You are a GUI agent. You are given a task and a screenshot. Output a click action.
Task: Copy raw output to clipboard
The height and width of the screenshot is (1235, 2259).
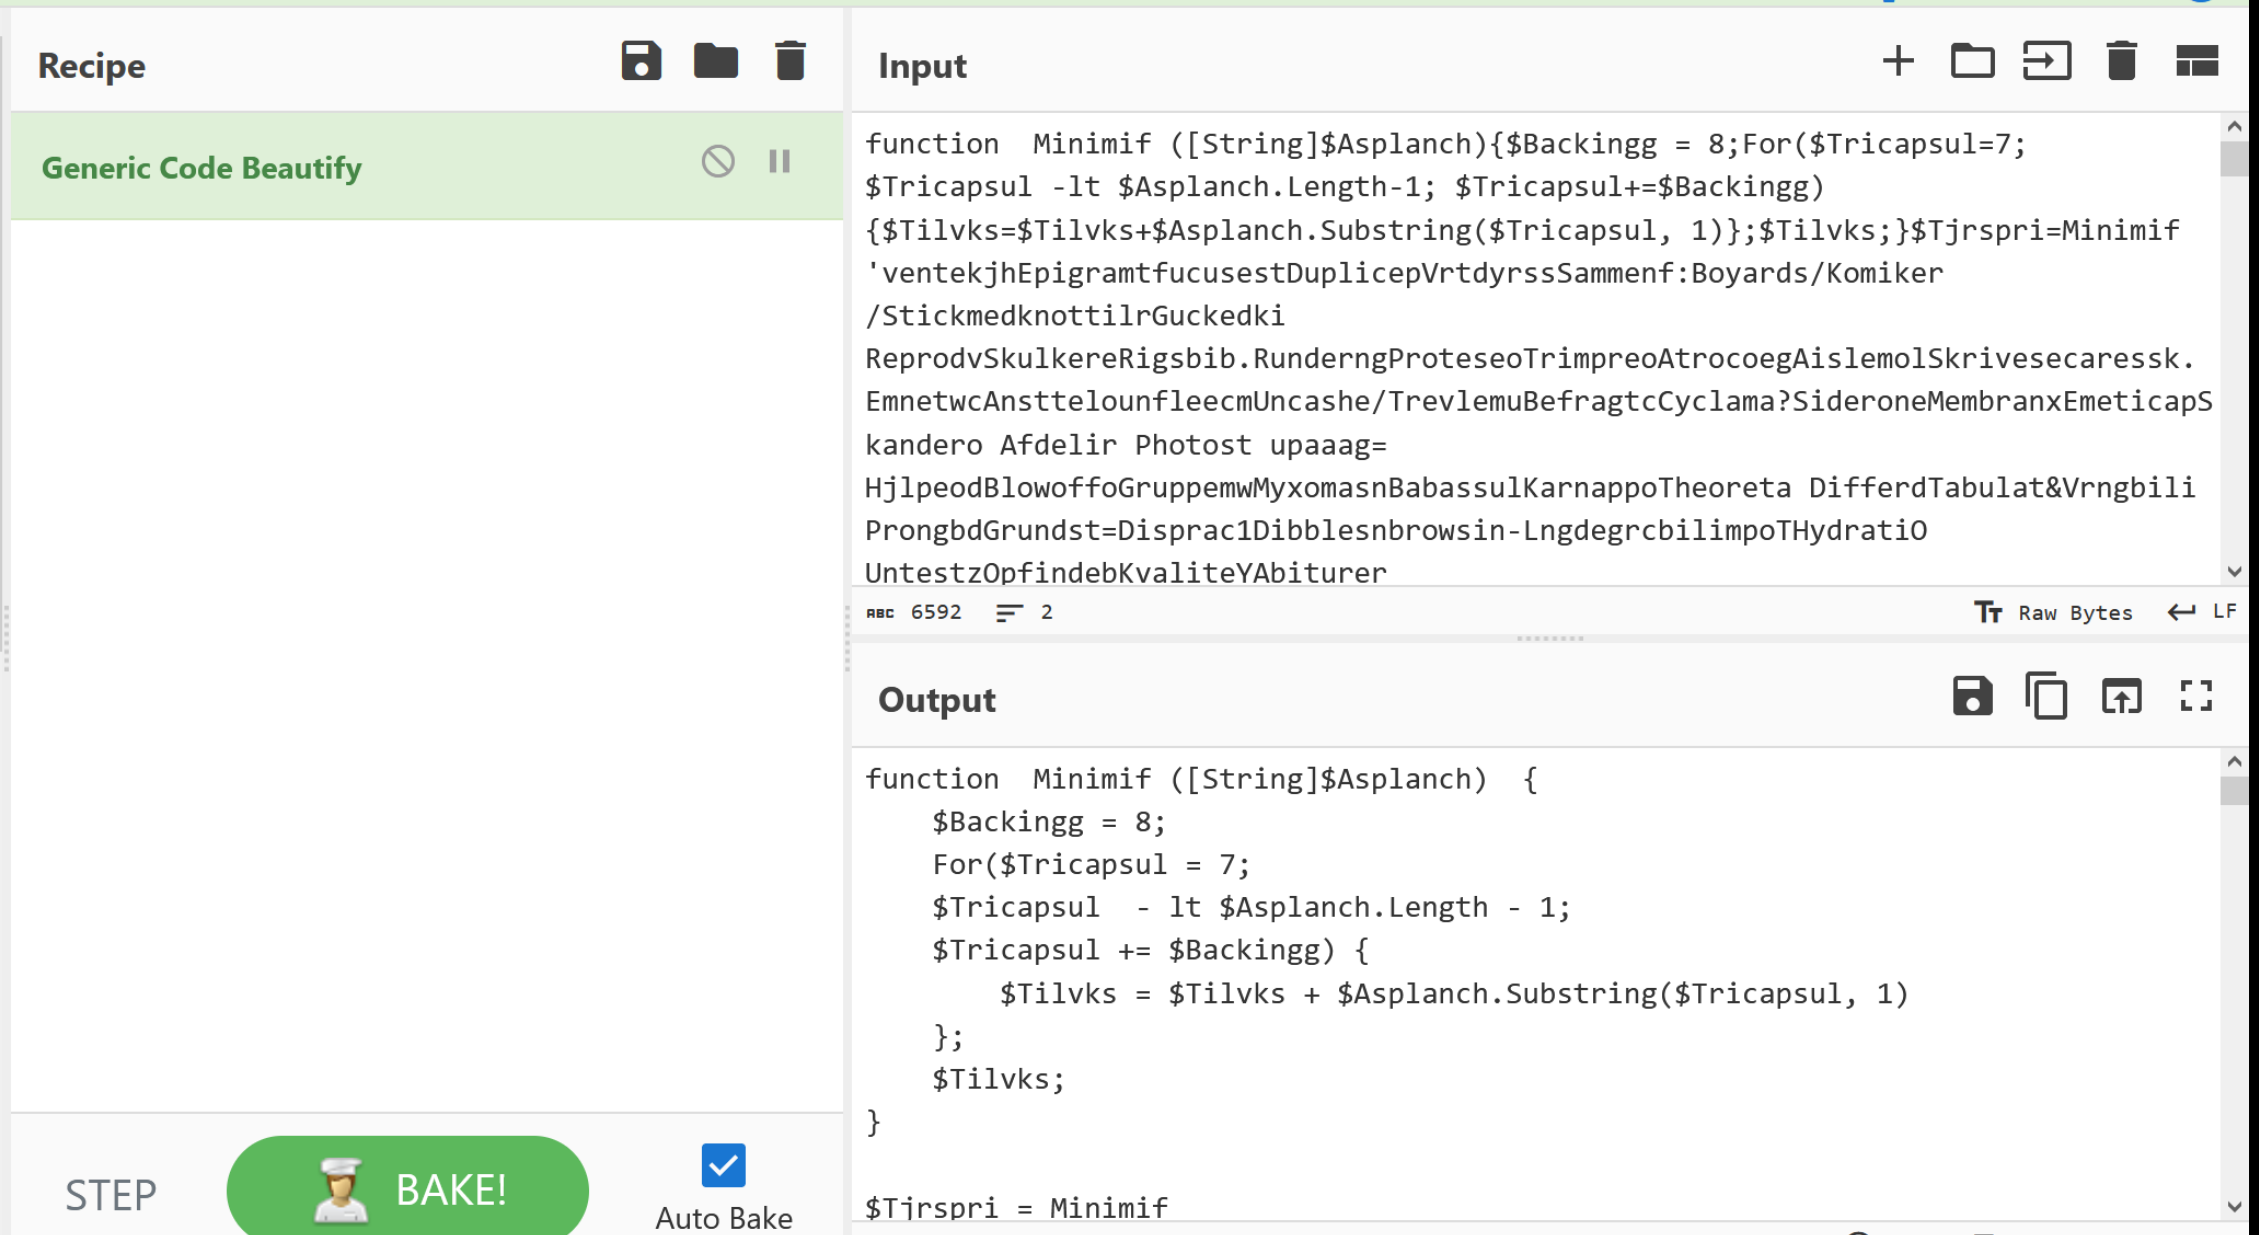tap(2046, 696)
